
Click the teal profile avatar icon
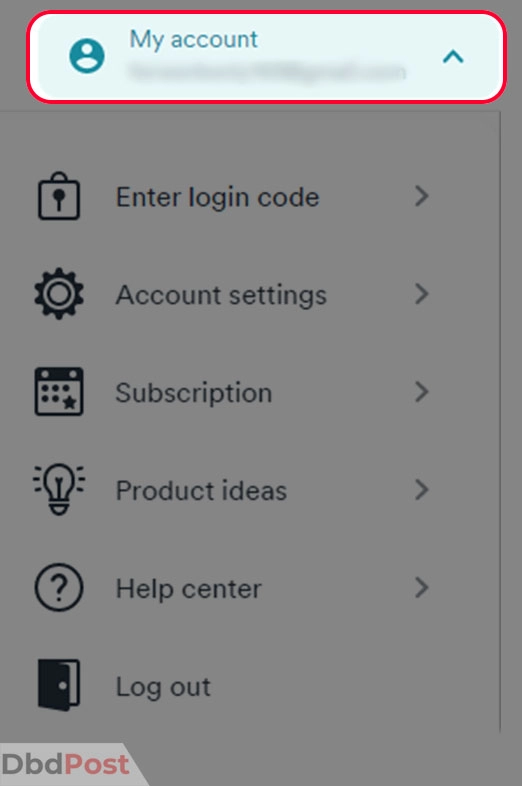coord(87,56)
